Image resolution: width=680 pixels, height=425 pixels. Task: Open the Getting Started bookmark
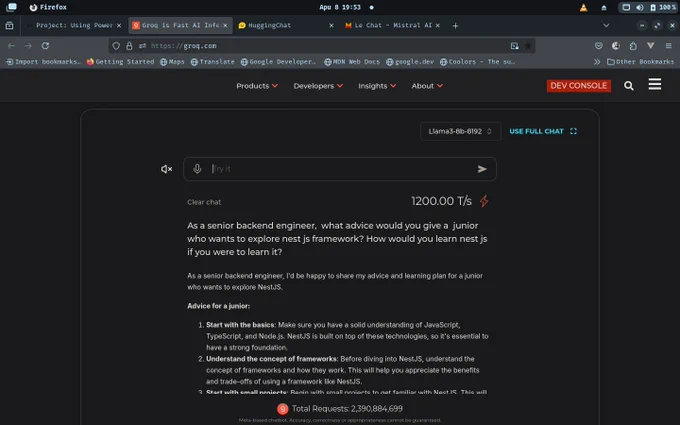click(x=120, y=62)
